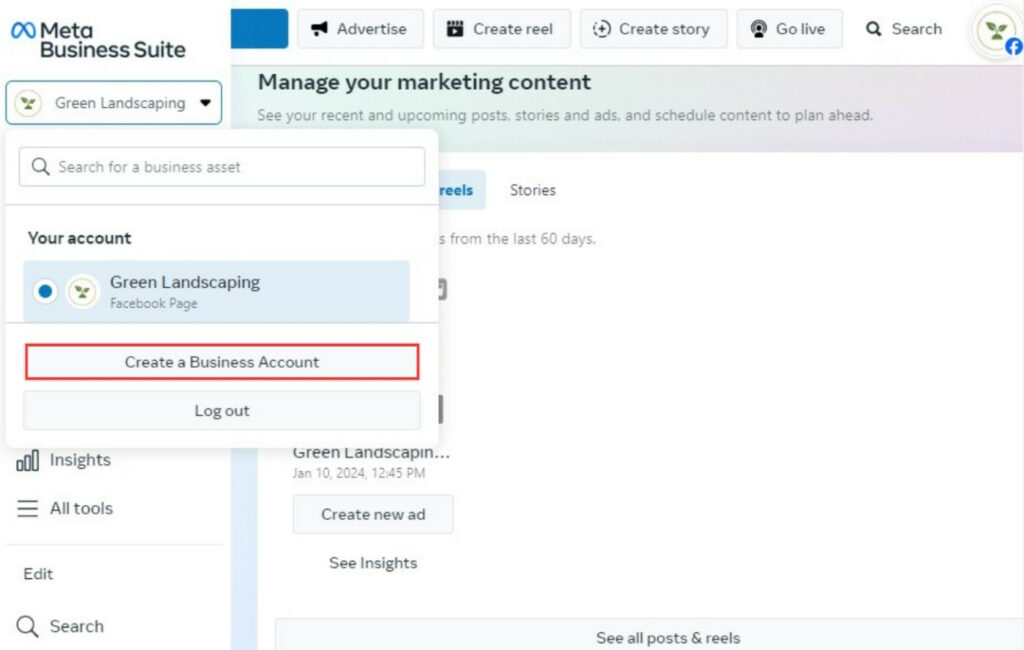Click the page avatar in account selector
This screenshot has height=650, width=1024.
(x=28, y=103)
